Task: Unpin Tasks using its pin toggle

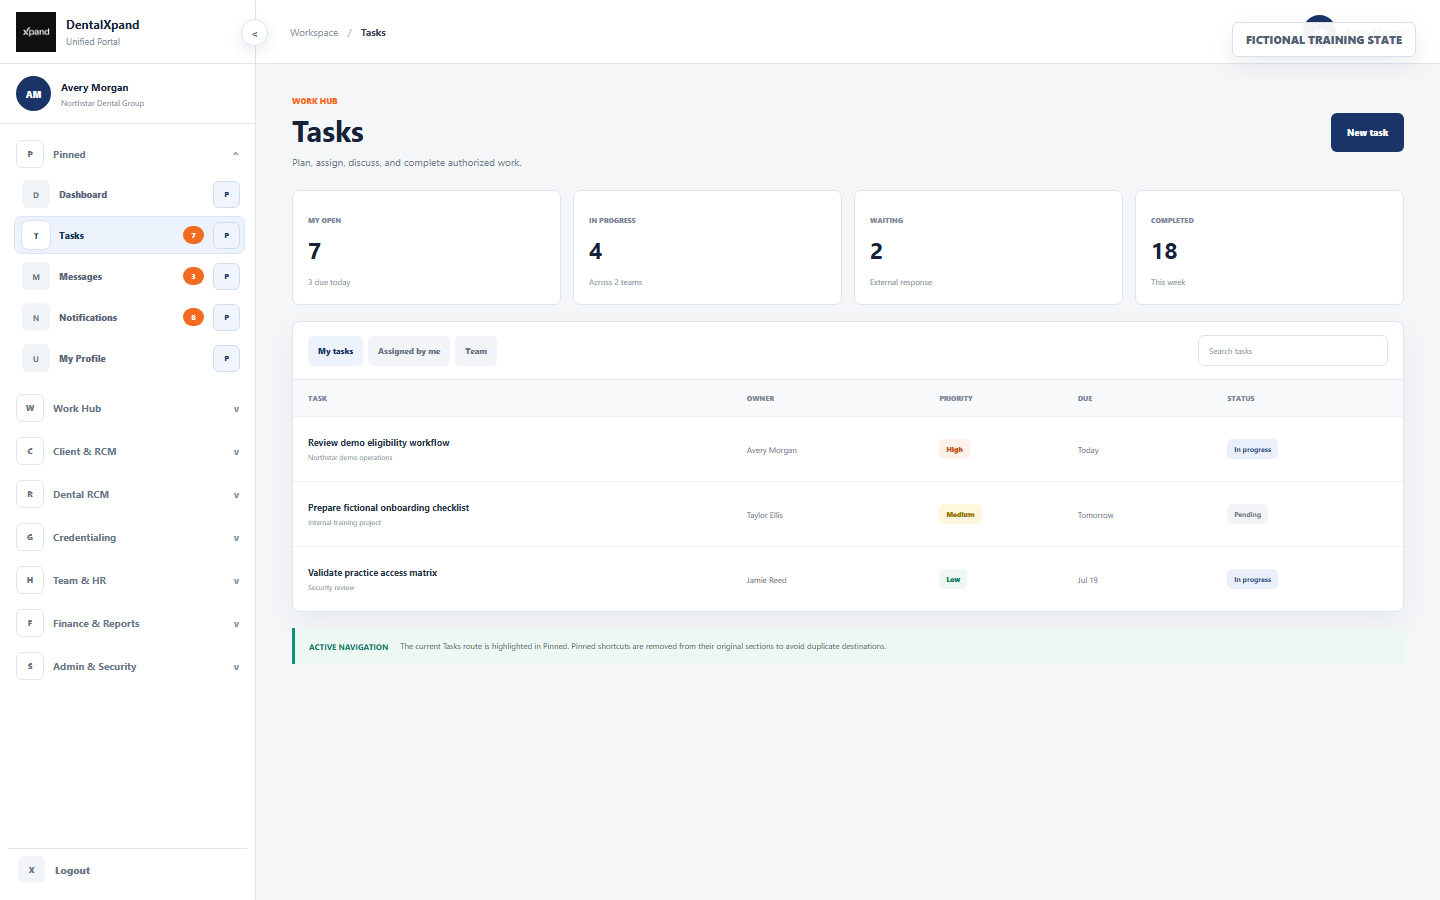Action: click(227, 236)
